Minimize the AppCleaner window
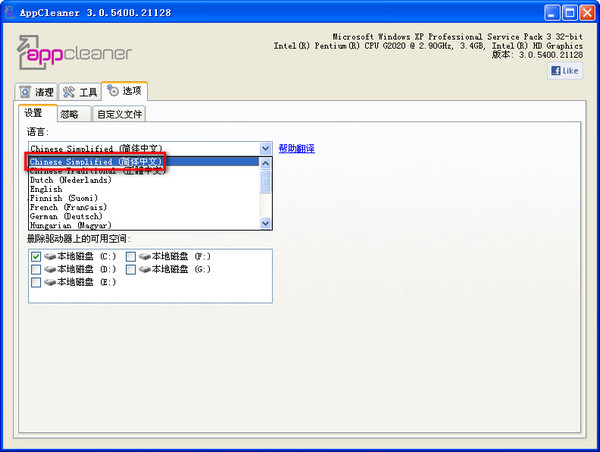 552,13
